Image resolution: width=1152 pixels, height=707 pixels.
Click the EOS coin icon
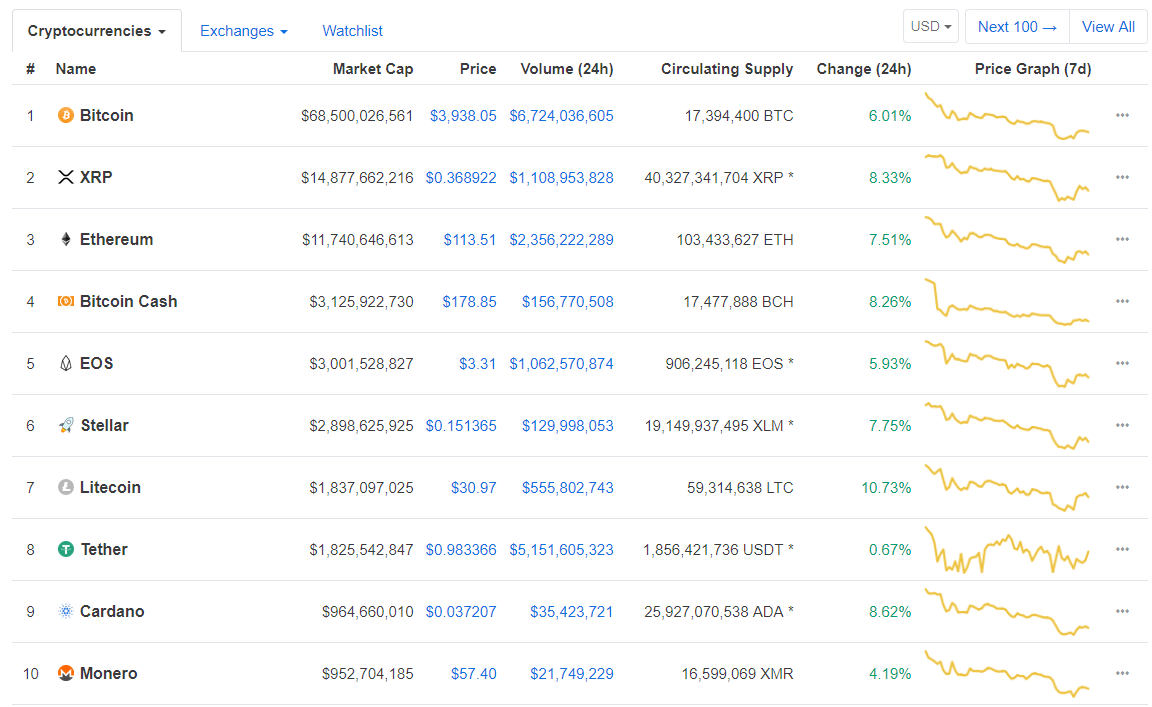(x=64, y=363)
